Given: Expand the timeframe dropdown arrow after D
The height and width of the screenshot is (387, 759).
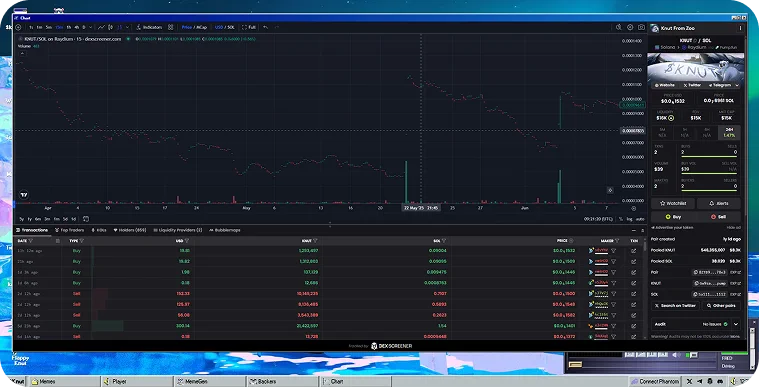Looking at the screenshot, I should click(x=90, y=28).
